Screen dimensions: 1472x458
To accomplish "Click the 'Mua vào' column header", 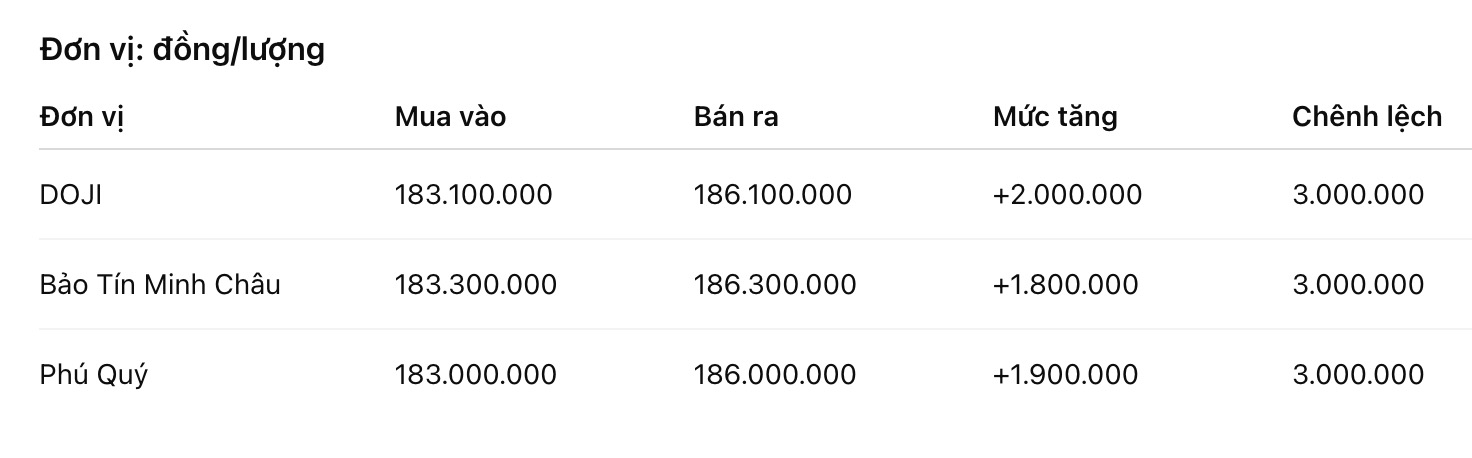I will tap(450, 117).
